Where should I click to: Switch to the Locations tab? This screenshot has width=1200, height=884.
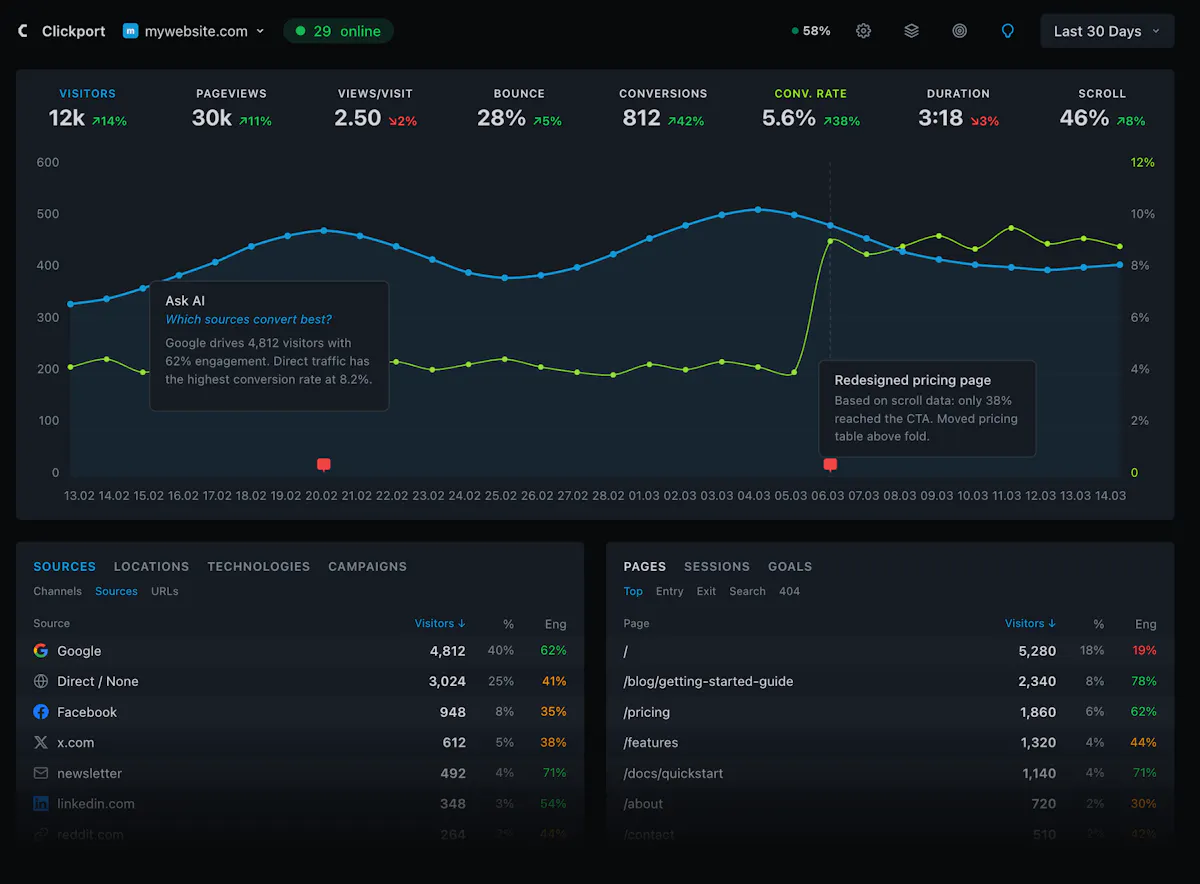[151, 566]
